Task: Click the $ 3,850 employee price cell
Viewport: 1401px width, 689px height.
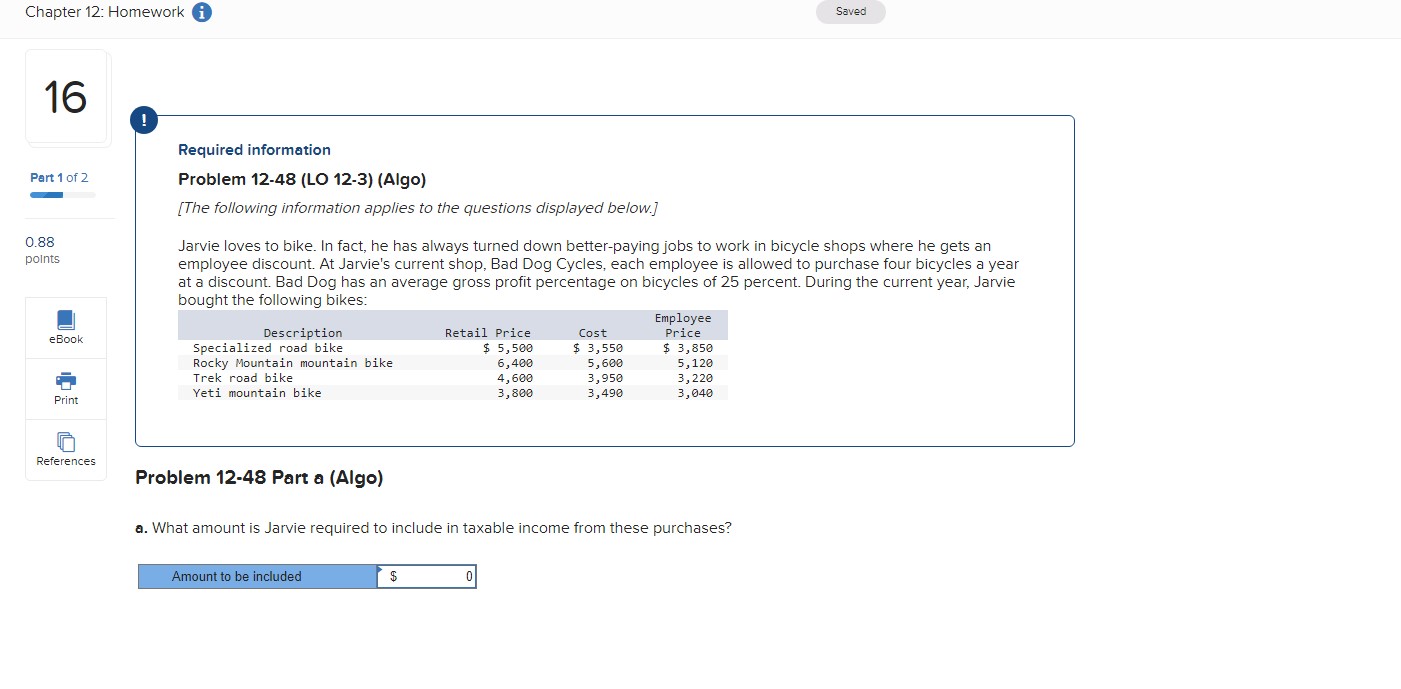Action: click(x=688, y=348)
